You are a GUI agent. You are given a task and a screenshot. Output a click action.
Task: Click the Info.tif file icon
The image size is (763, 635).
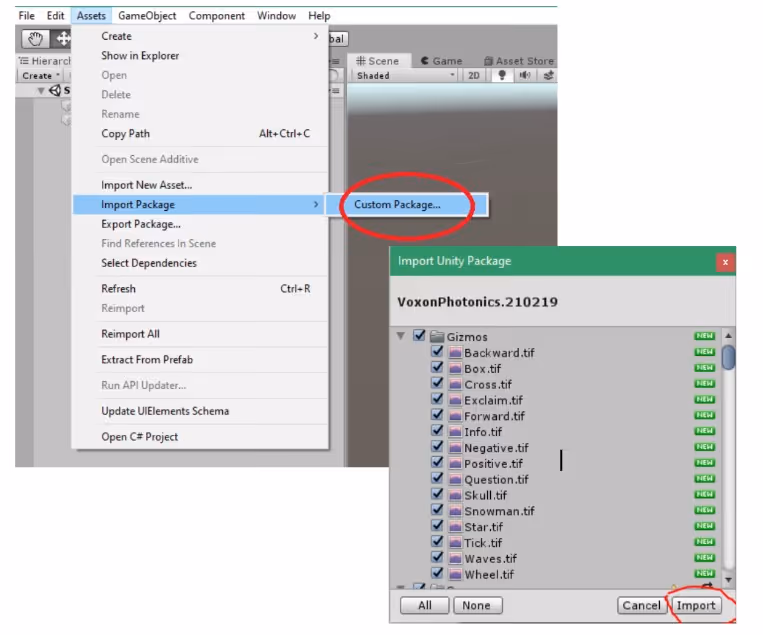(455, 432)
